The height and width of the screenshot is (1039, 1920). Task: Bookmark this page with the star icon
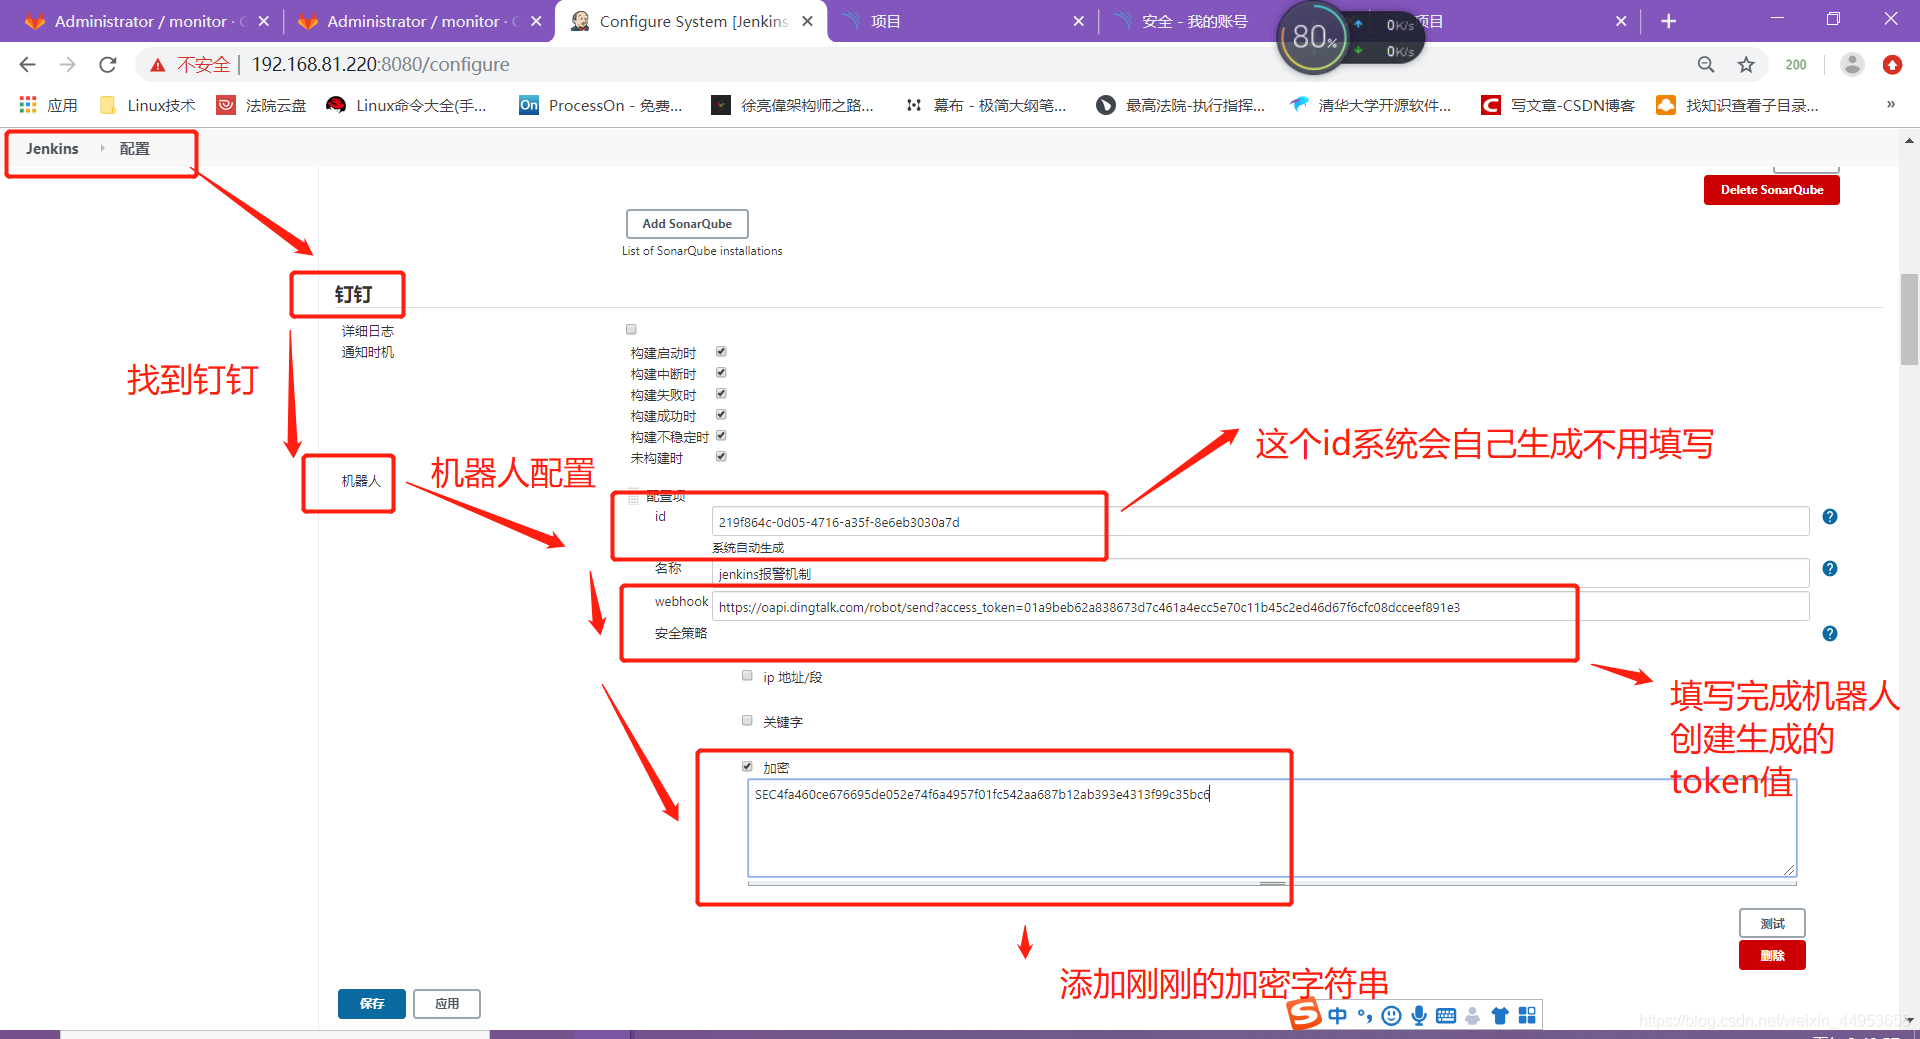tap(1746, 65)
